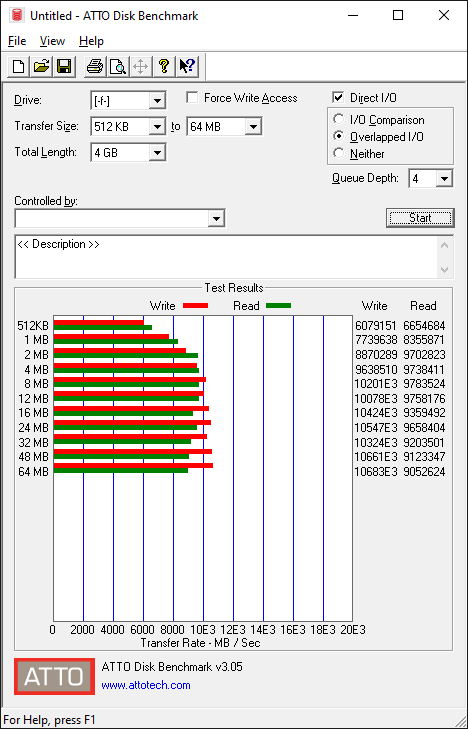
Task: Click the yellow question mark About icon
Action: pos(164,66)
